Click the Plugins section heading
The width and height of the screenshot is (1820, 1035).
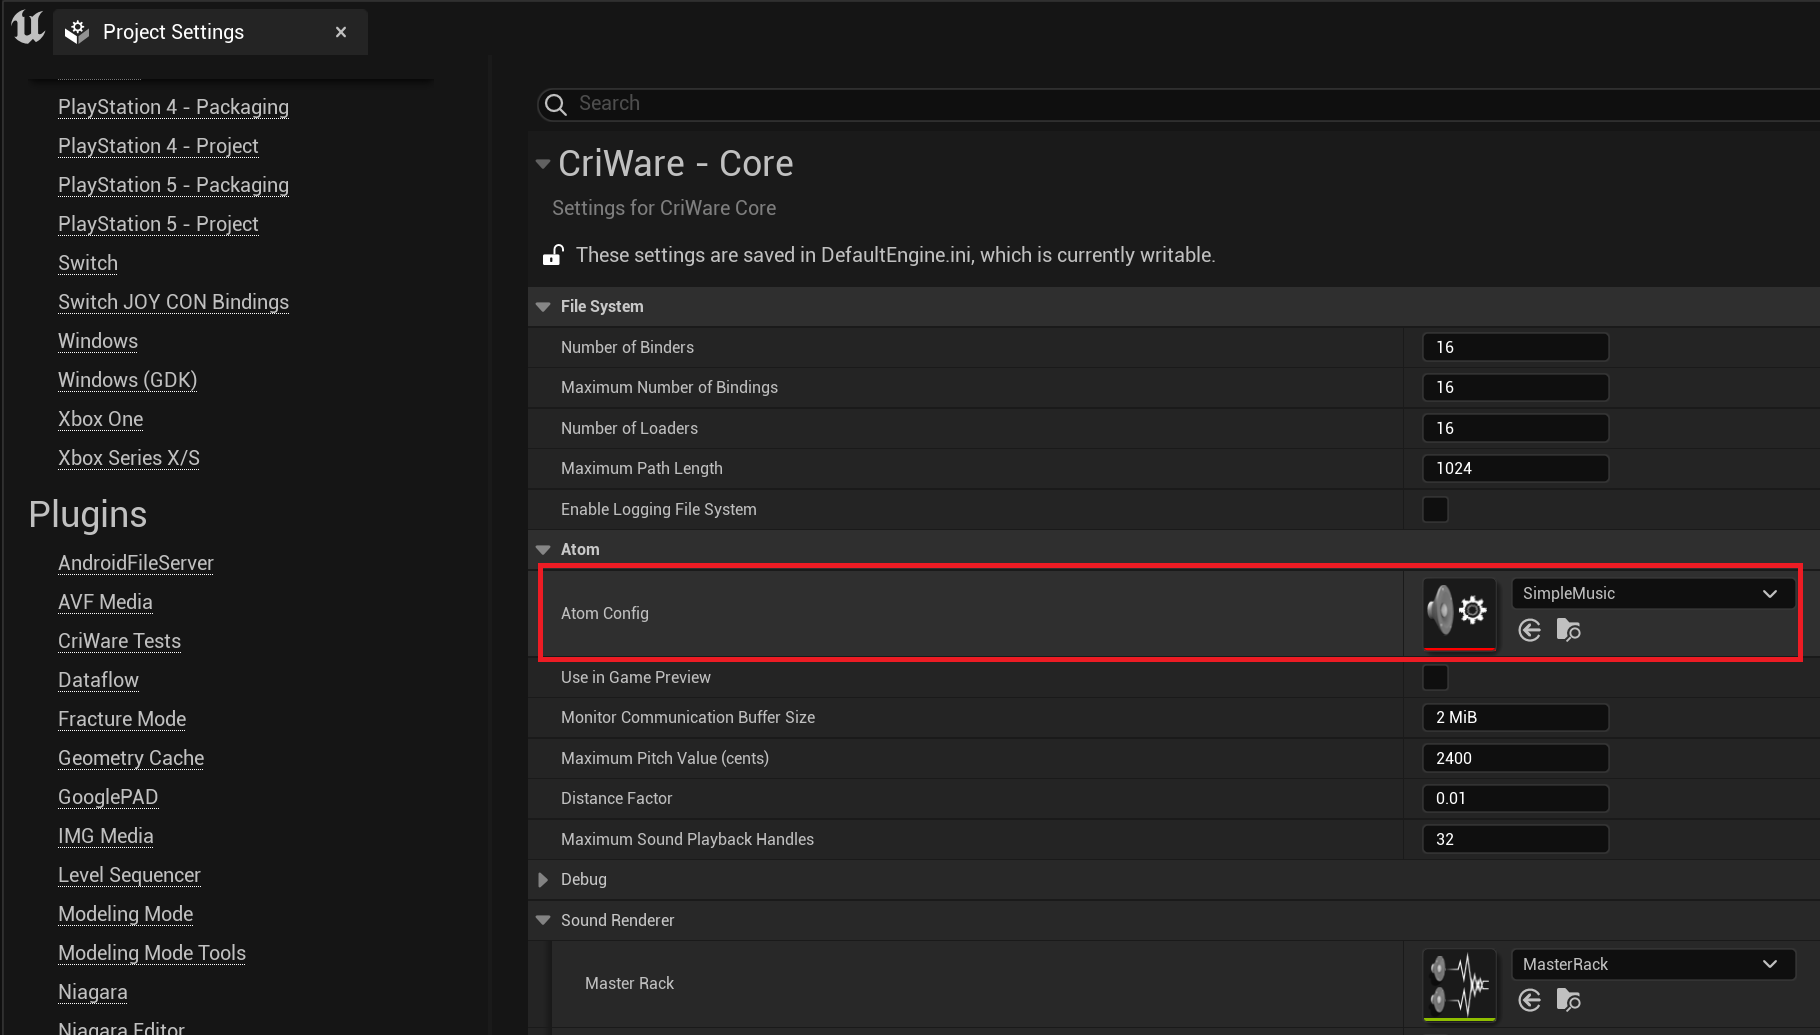tap(88, 514)
